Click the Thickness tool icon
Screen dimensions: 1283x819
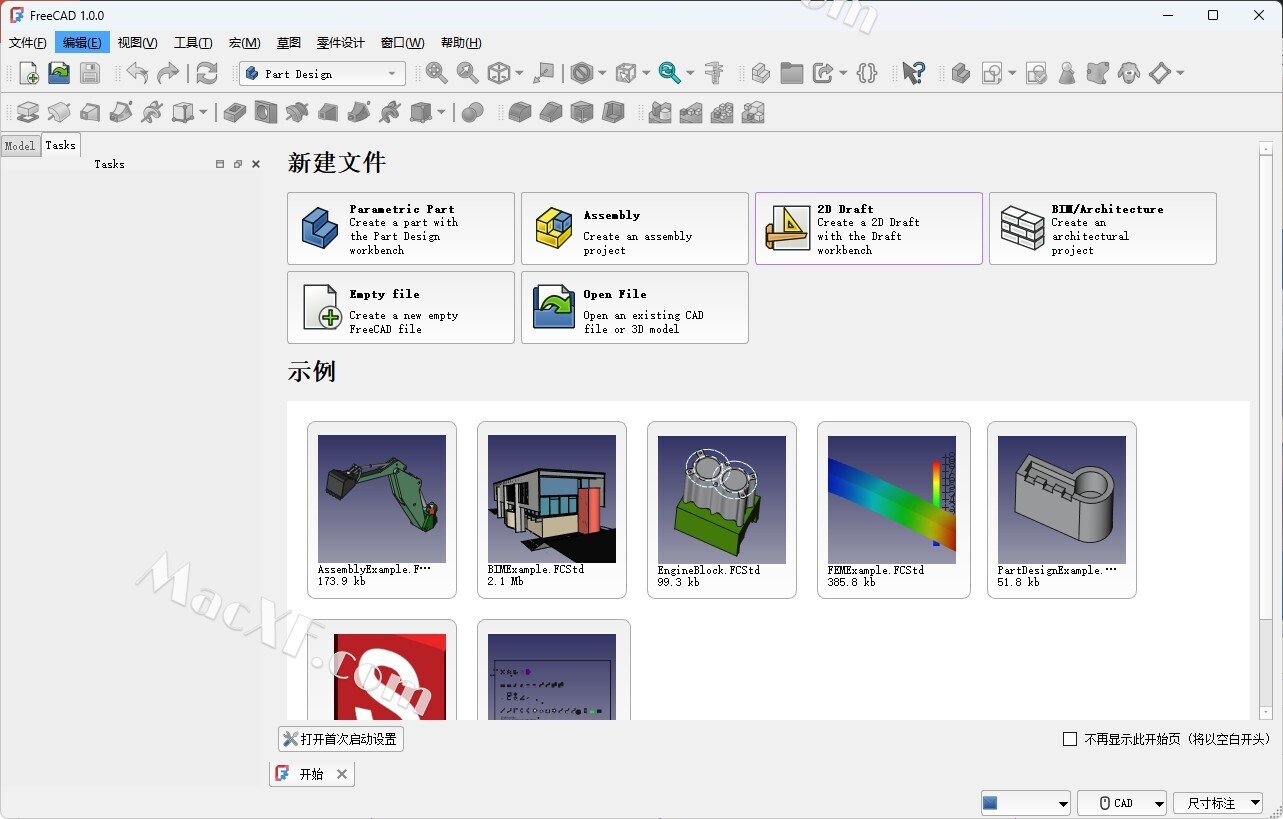tap(613, 113)
